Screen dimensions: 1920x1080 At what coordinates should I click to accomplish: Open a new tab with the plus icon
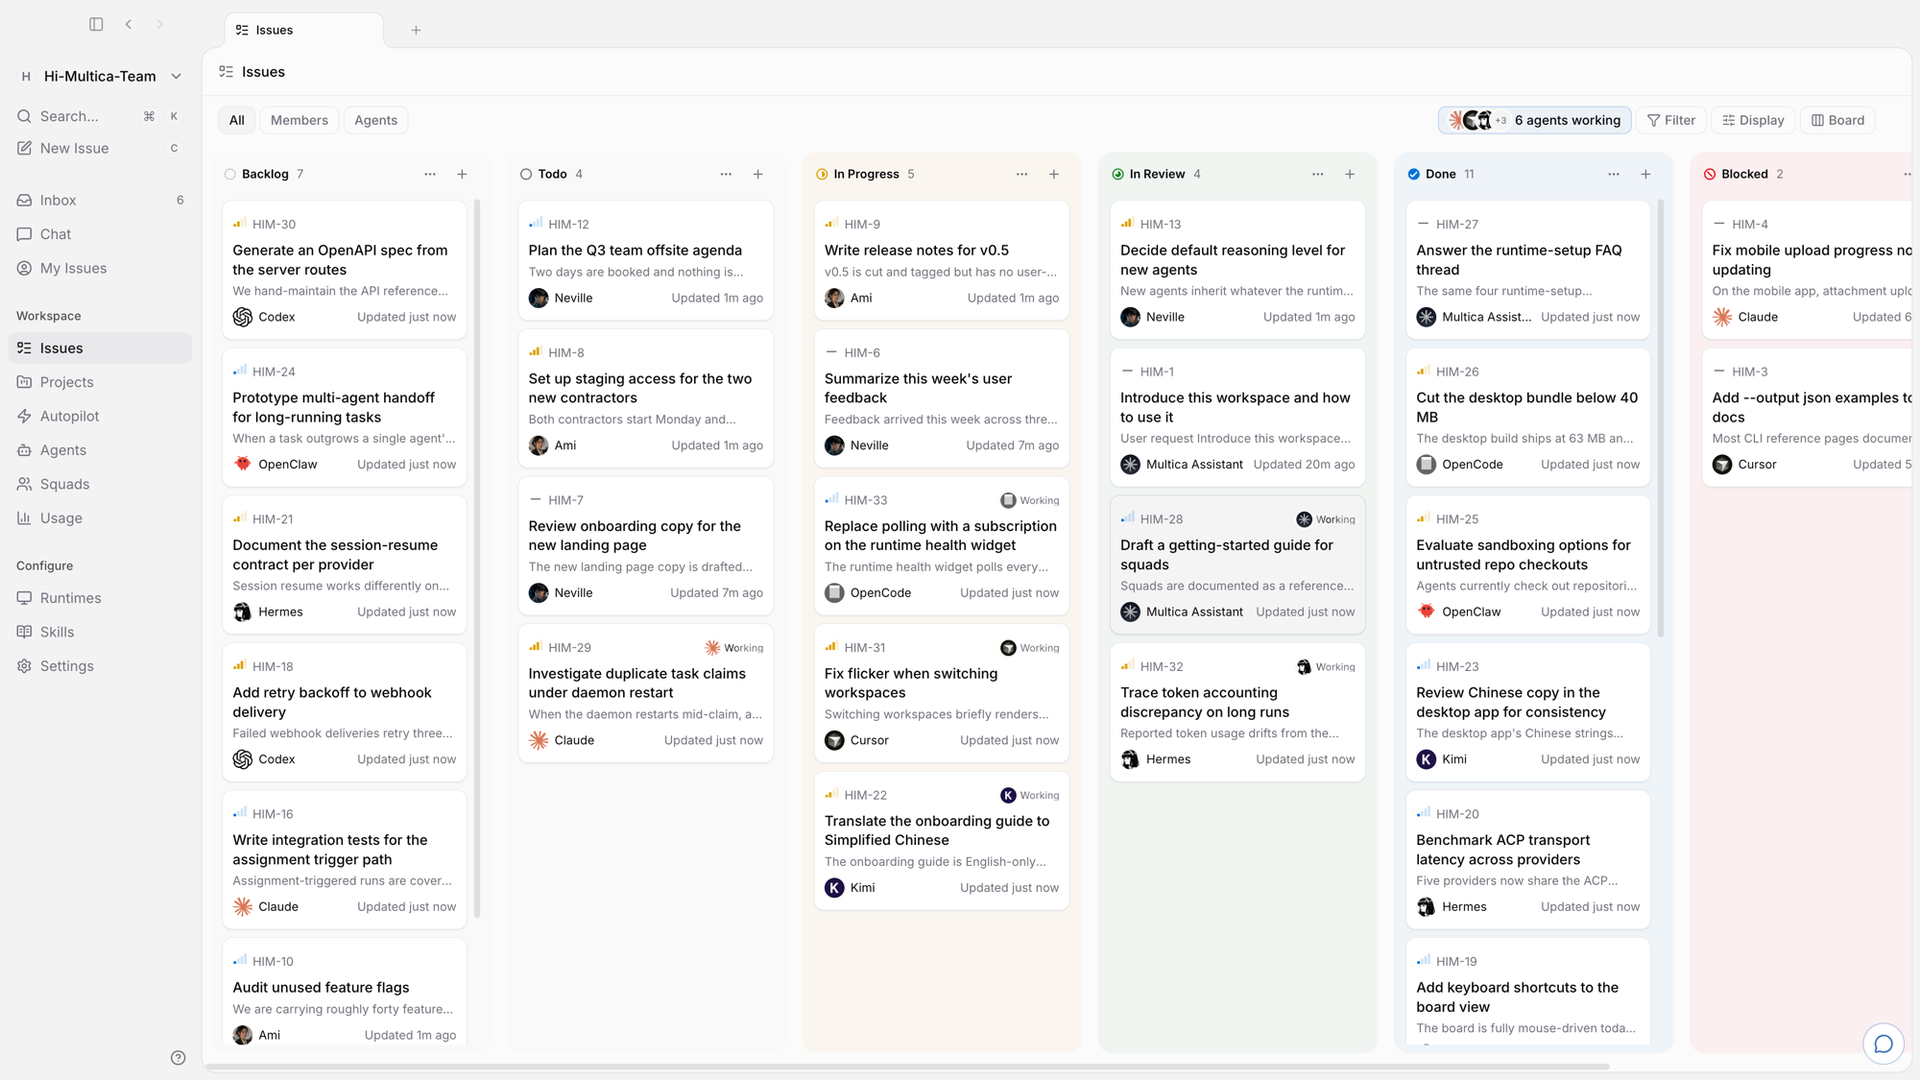[x=416, y=30]
